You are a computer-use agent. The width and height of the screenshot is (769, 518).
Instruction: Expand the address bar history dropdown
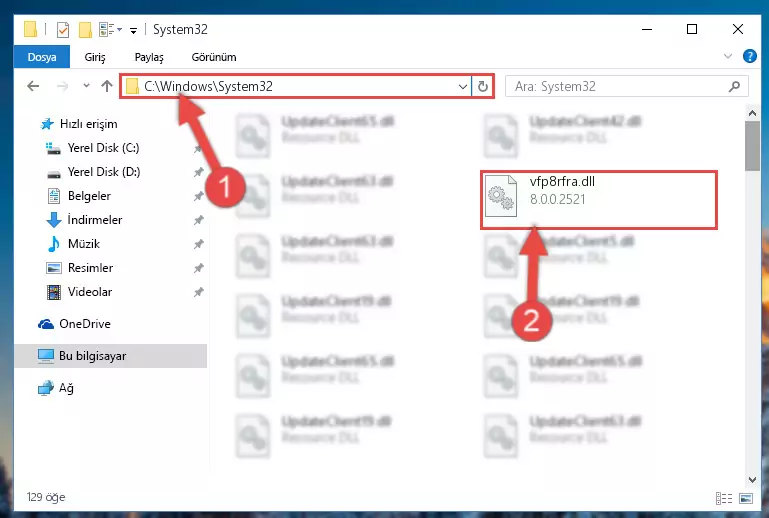[x=462, y=87]
